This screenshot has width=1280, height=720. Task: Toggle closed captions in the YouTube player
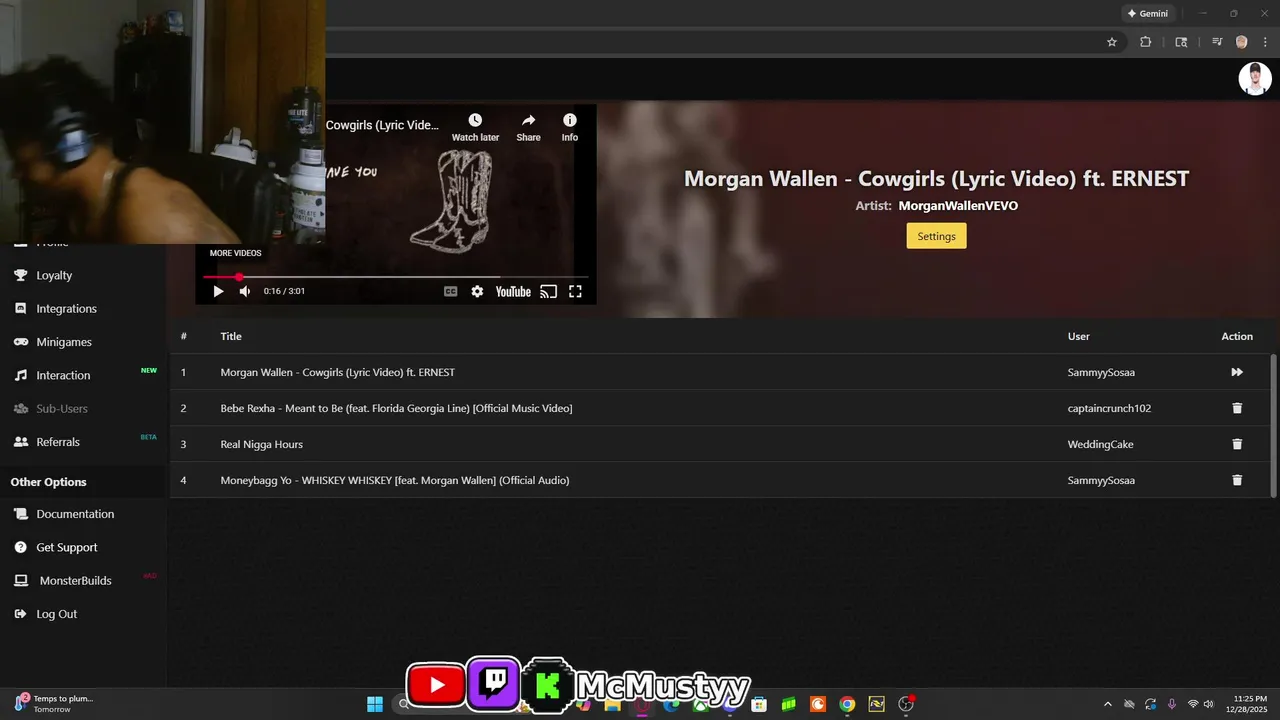pyautogui.click(x=451, y=291)
